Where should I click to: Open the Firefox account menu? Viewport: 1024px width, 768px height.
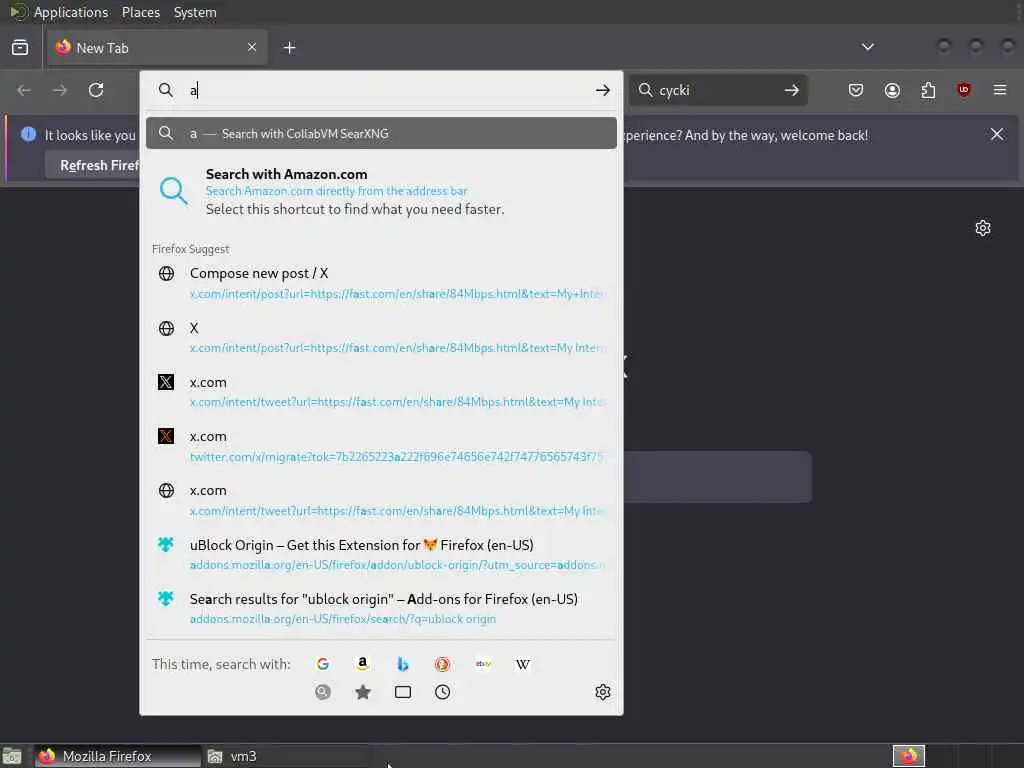coord(892,90)
